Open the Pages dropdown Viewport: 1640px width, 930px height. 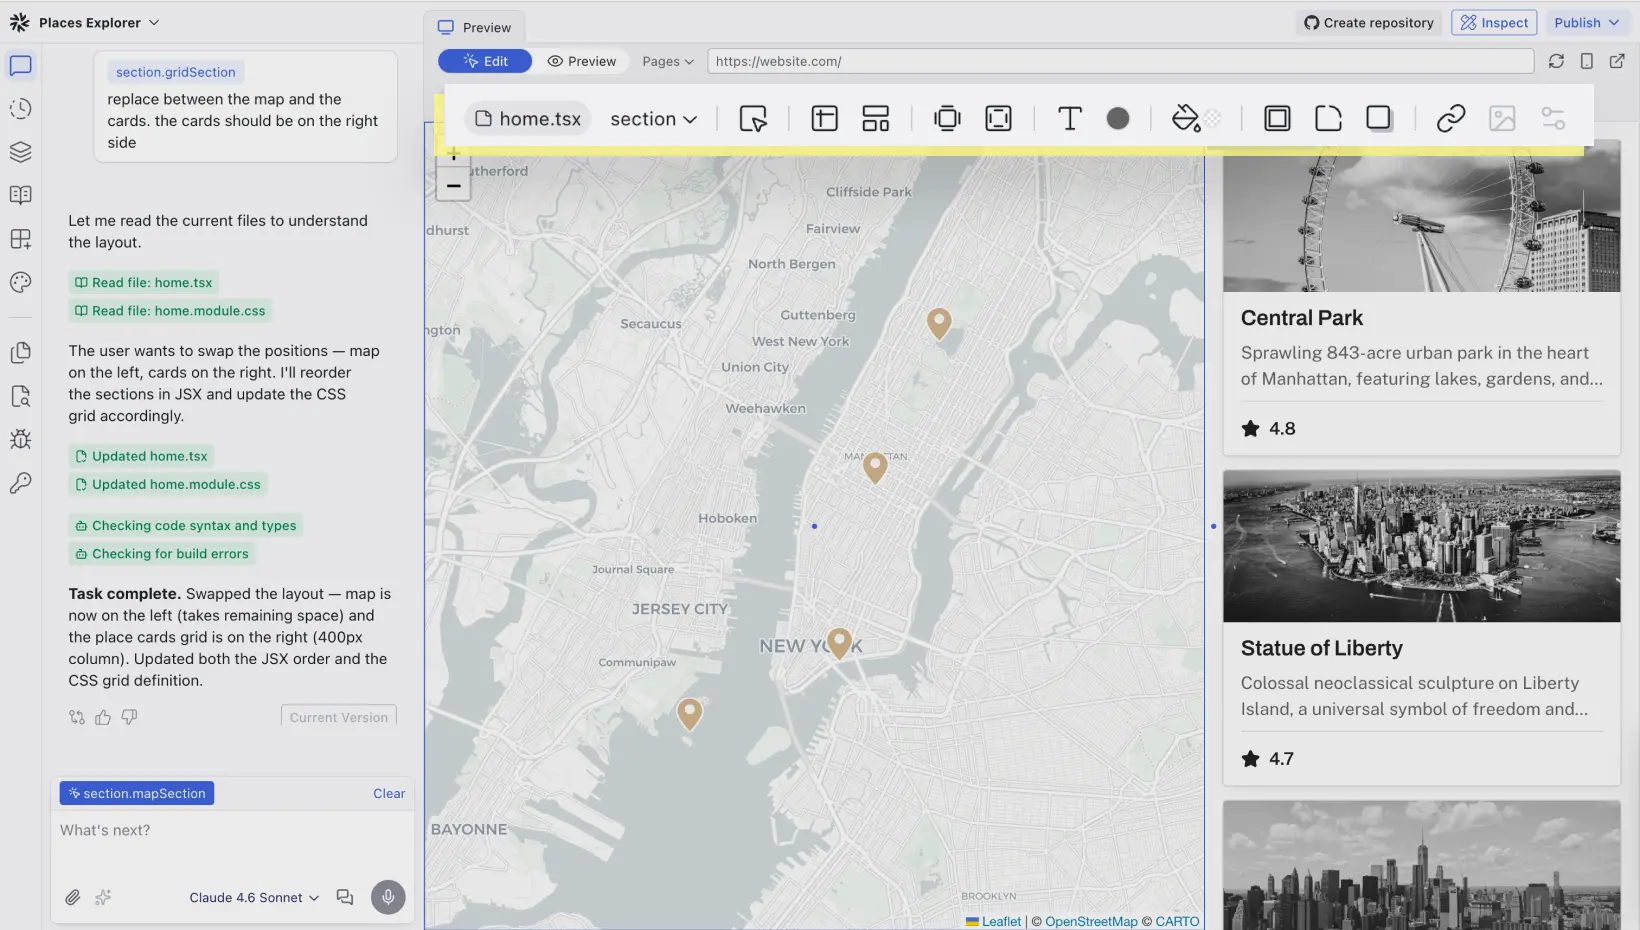667,61
